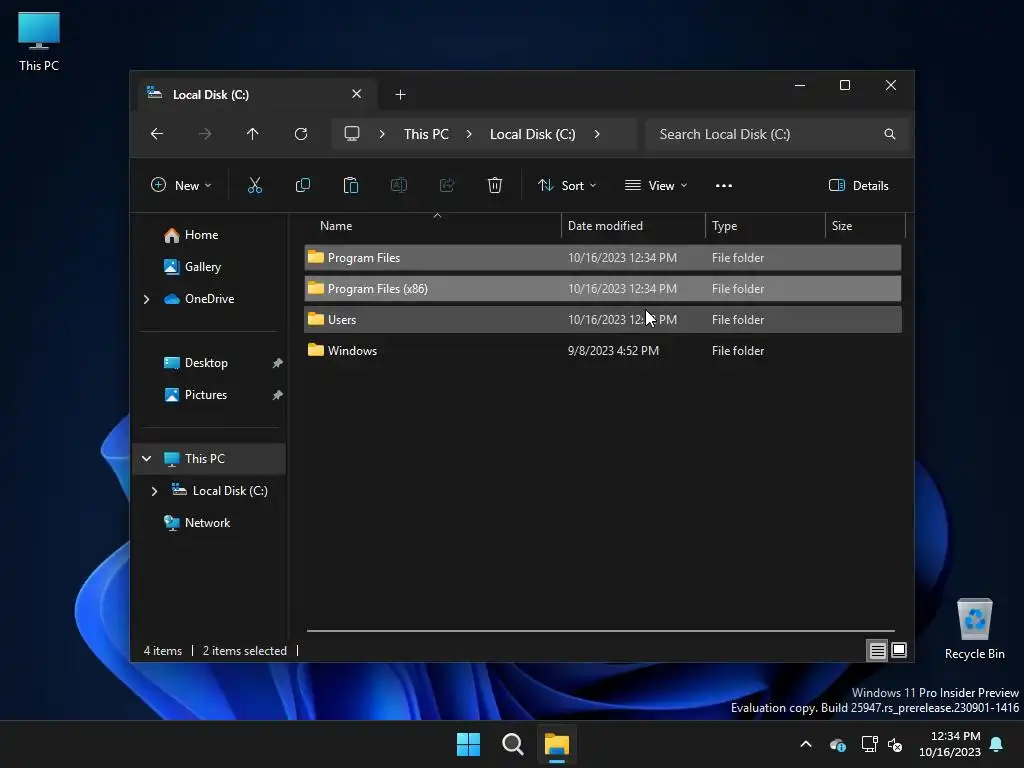Sort by Size column header
The image size is (1024, 768).
pos(865,226)
